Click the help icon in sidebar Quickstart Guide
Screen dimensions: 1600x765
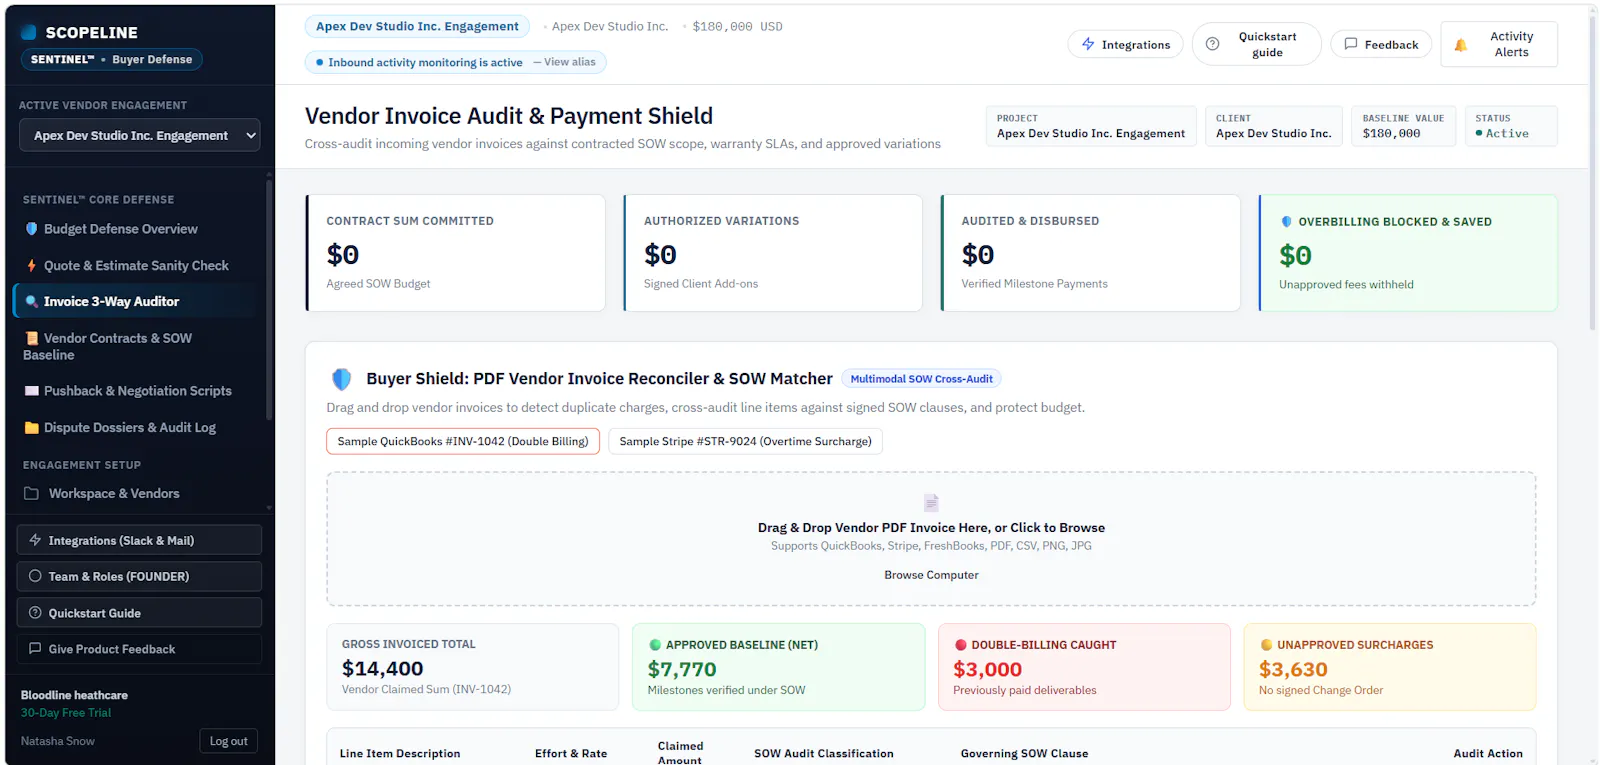pyautogui.click(x=35, y=613)
